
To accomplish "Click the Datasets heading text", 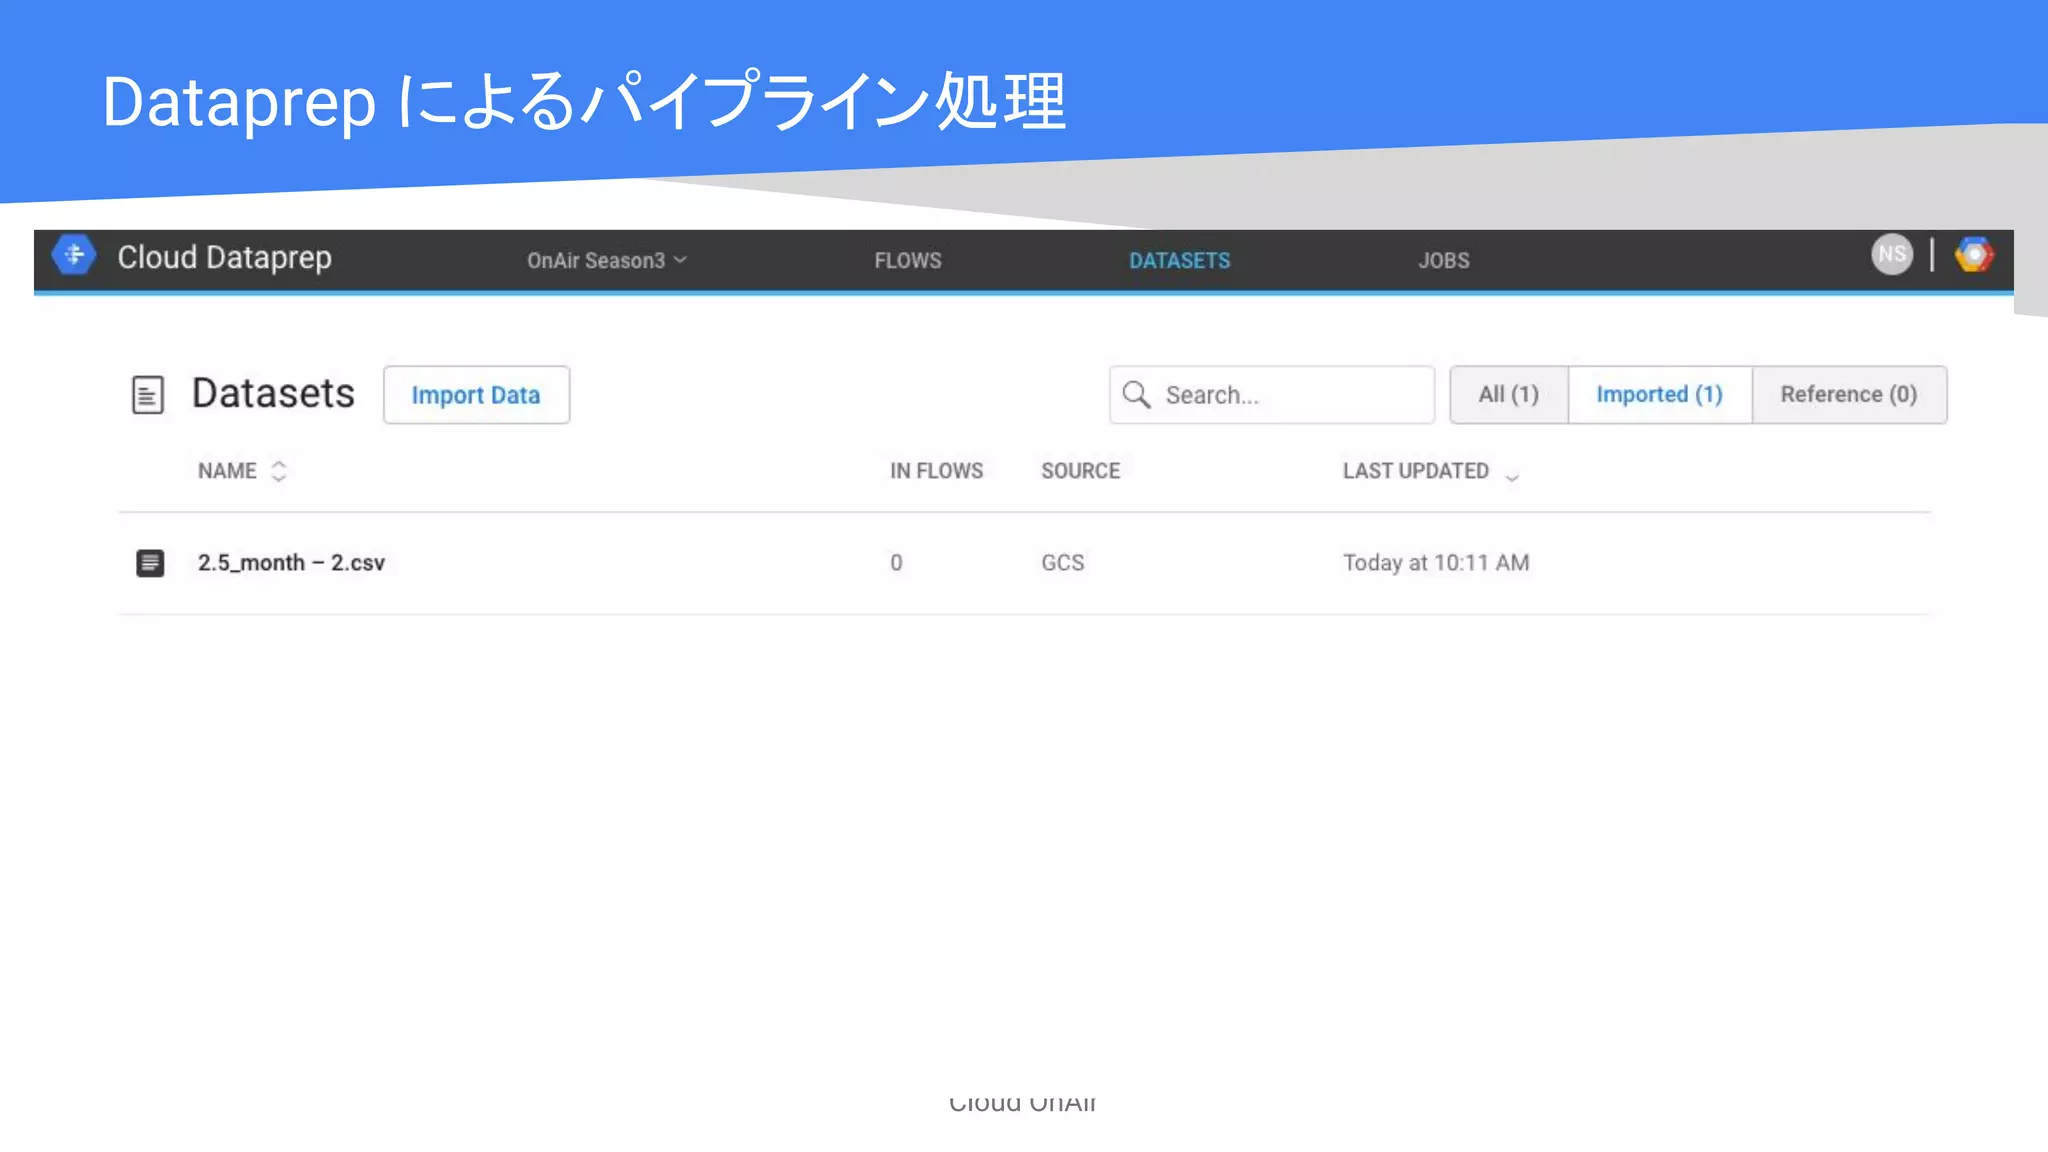I will [273, 393].
